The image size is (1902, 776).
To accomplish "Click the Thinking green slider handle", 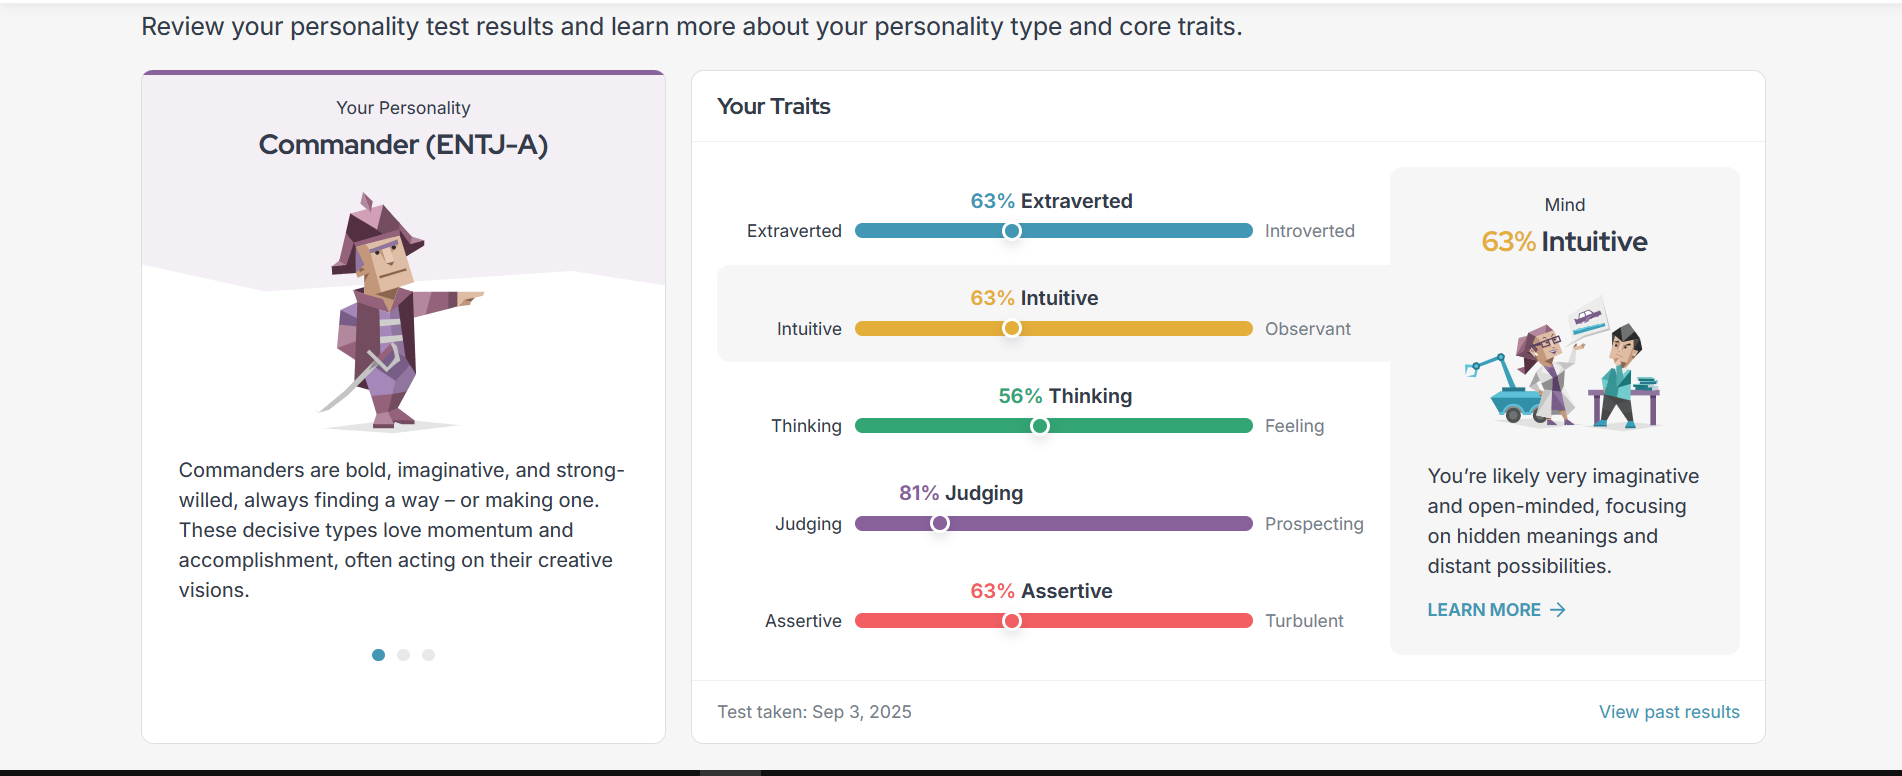I will point(1040,426).
